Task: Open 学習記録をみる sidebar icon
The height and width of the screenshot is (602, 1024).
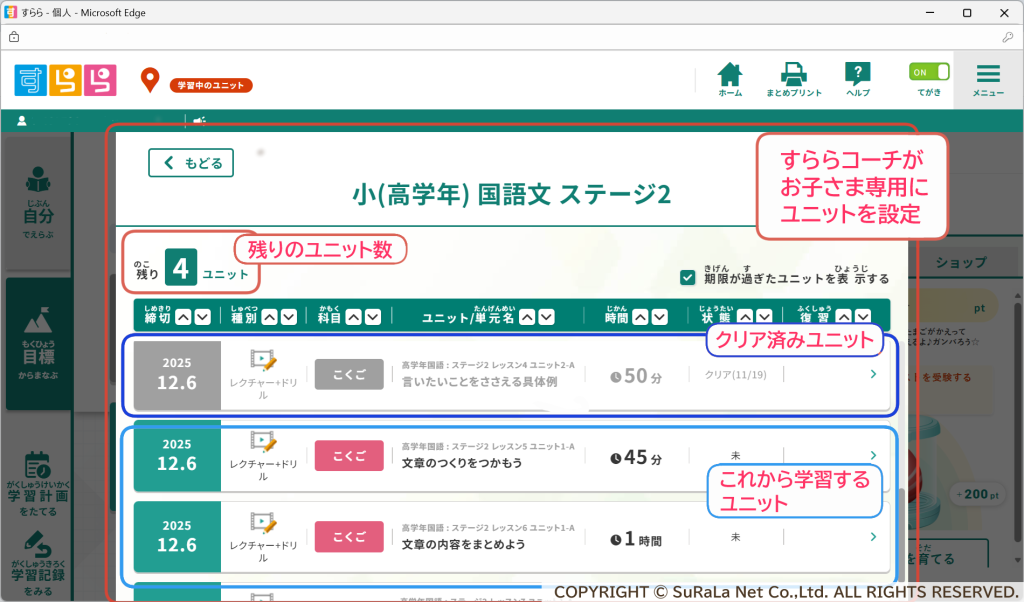Action: [x=39, y=558]
